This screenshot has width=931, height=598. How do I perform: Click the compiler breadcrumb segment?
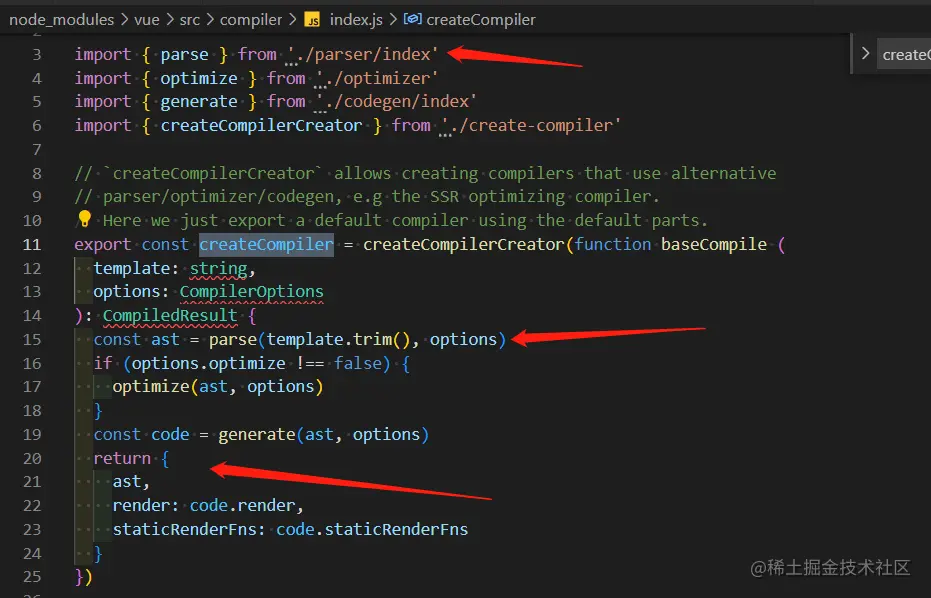pyautogui.click(x=251, y=20)
